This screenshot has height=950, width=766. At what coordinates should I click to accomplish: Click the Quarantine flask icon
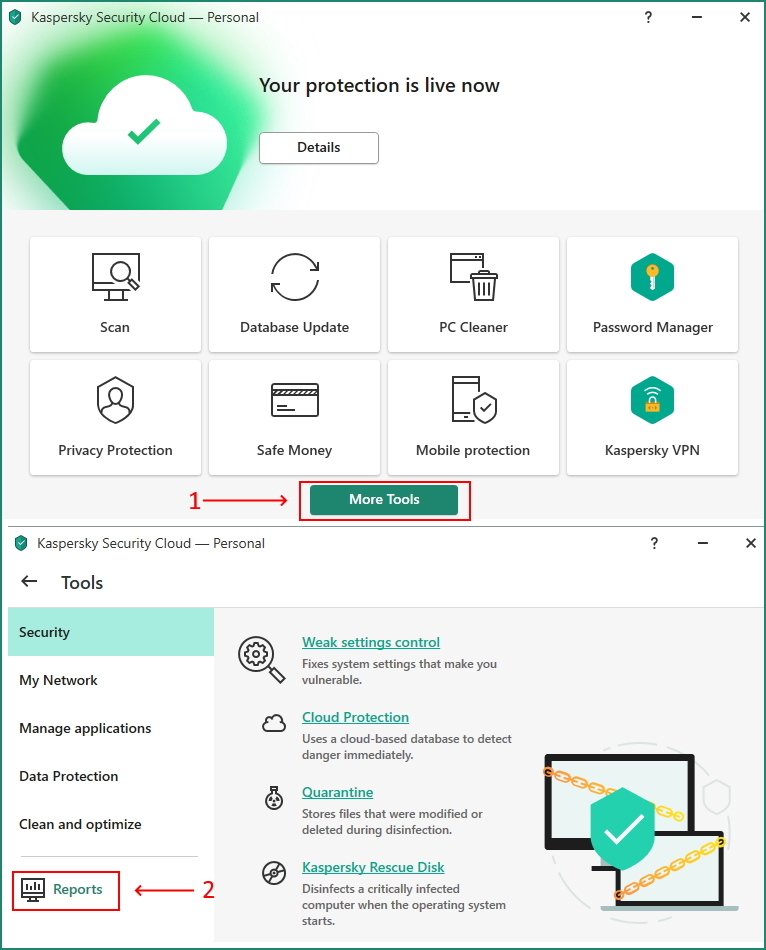point(274,798)
